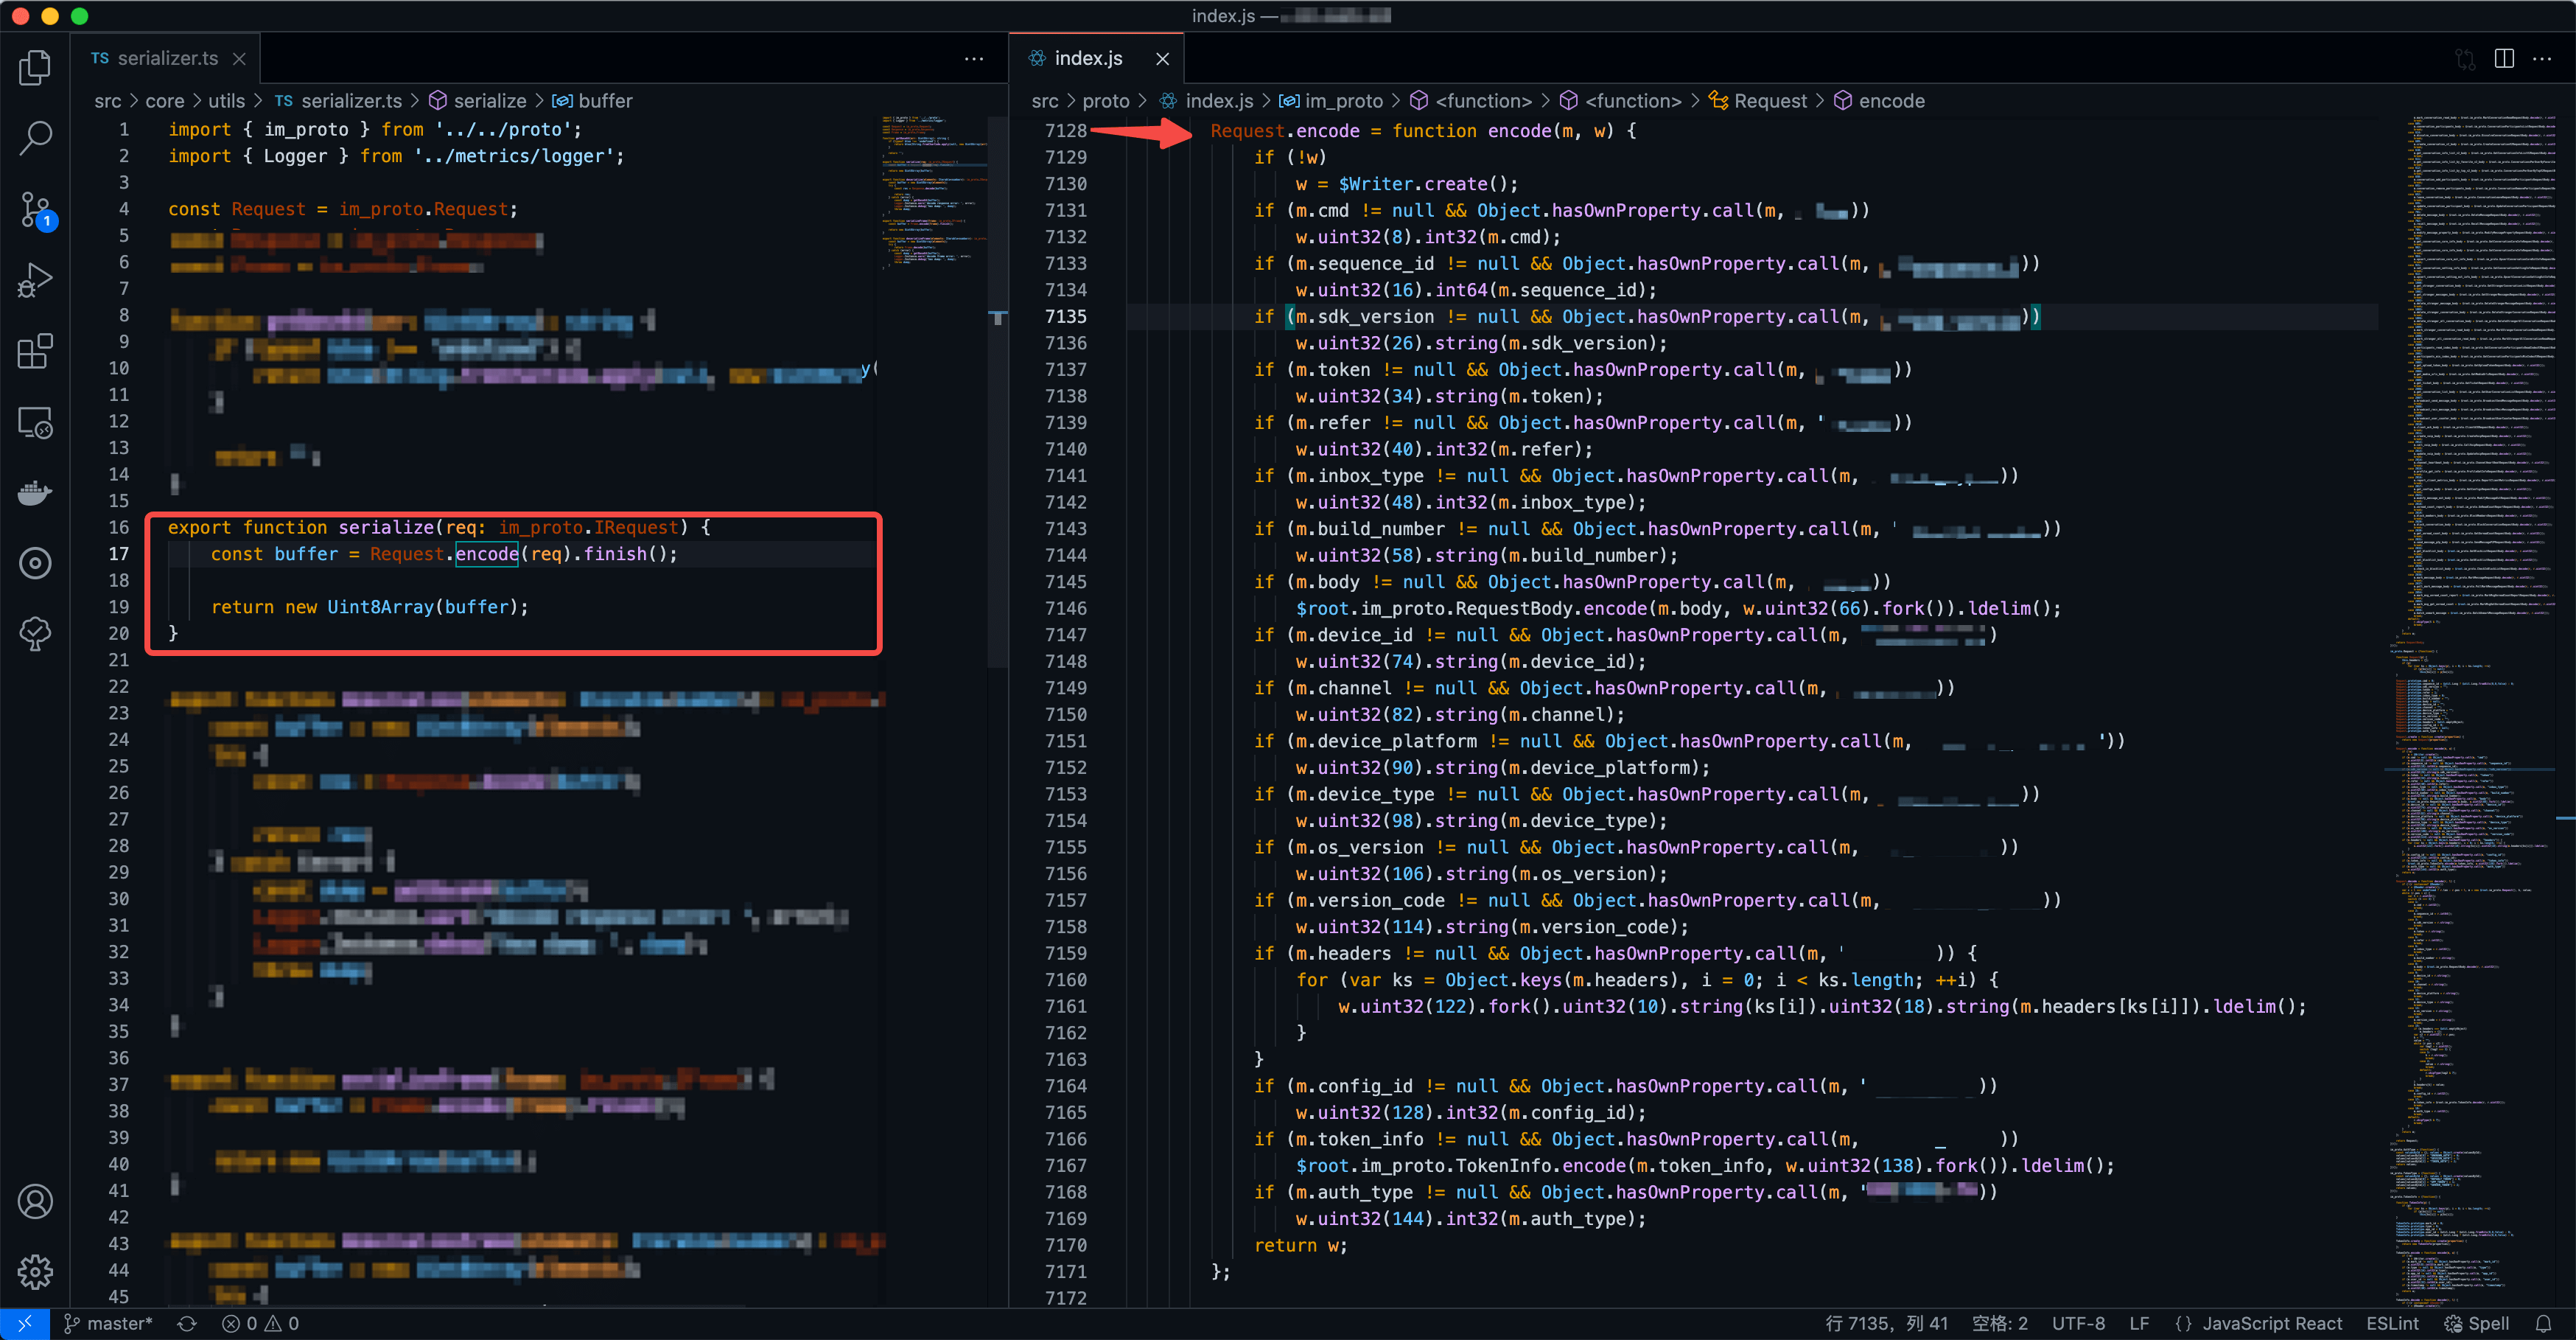This screenshot has width=2576, height=1340.
Task: Click 'serialize' function breadcrumb
Action: pos(478,101)
